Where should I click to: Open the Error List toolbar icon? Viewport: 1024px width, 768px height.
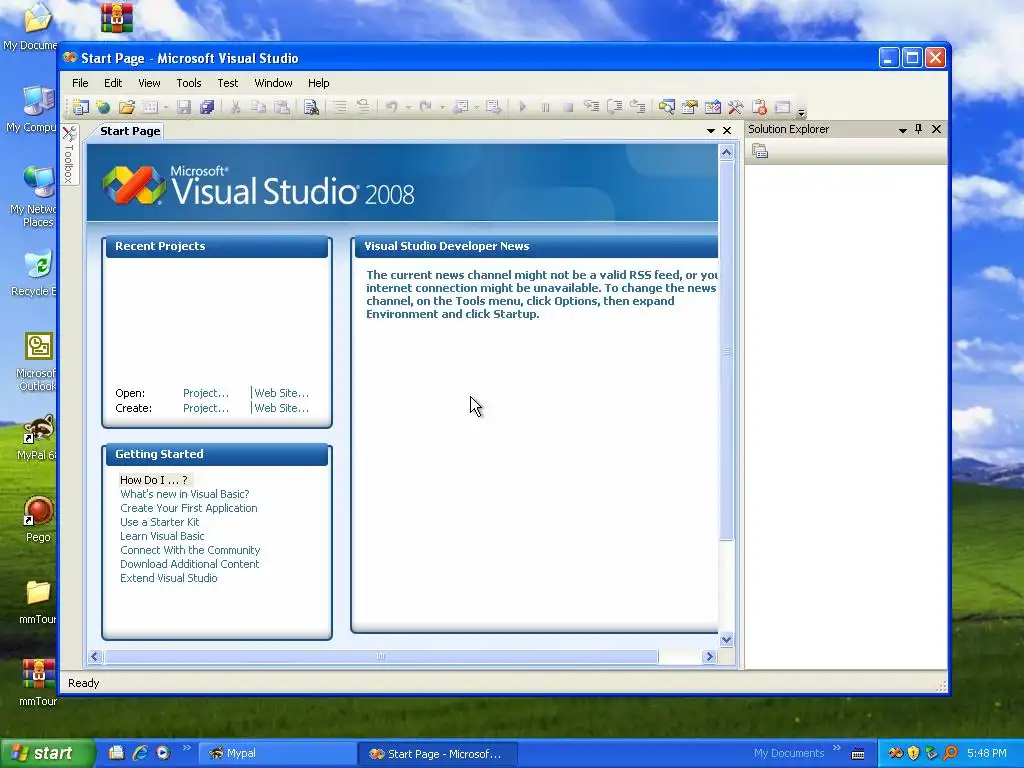tap(759, 107)
